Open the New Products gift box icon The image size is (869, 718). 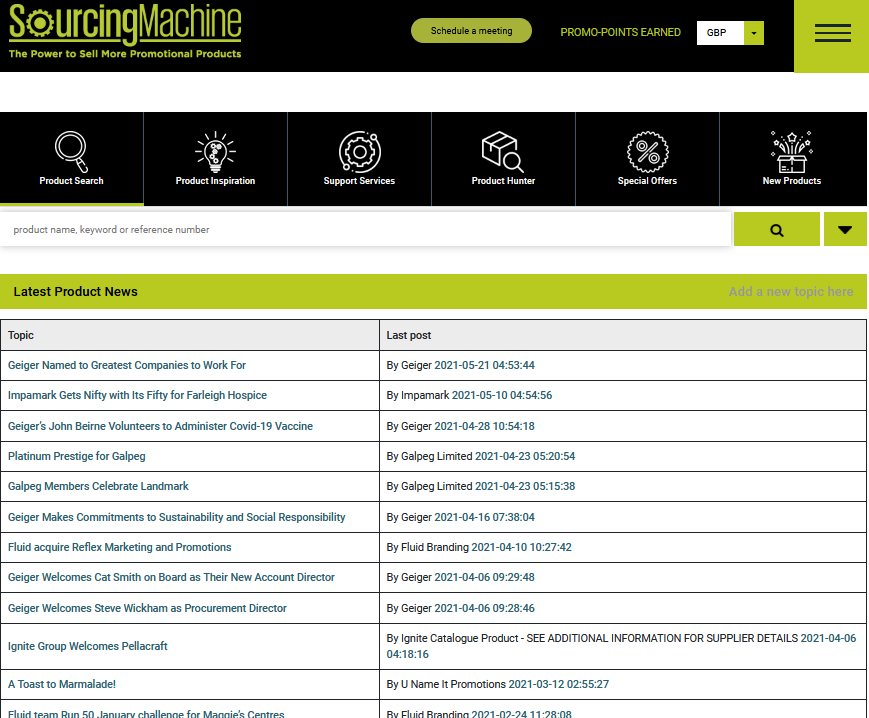coord(791,152)
